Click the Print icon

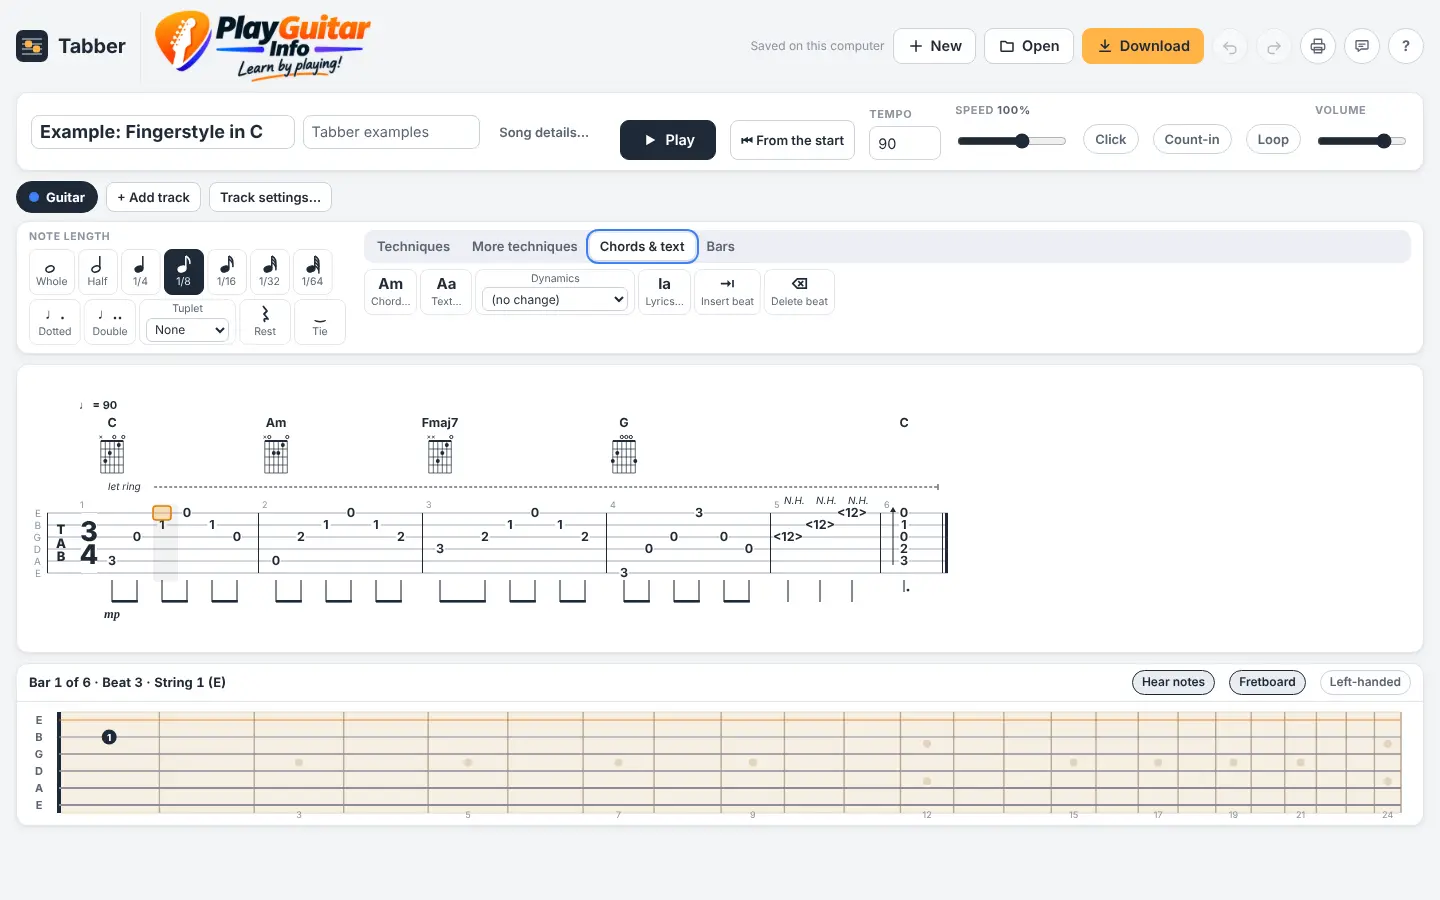(x=1318, y=46)
